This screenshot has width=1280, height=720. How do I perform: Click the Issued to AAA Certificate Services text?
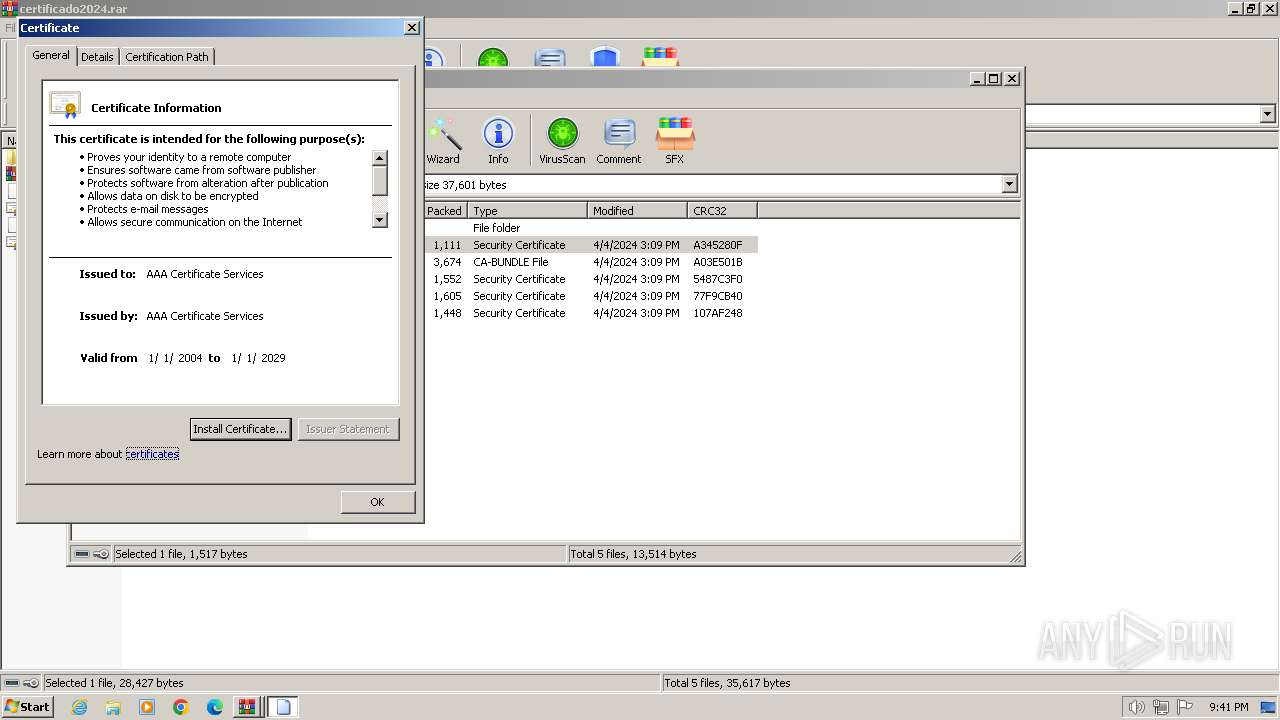tap(205, 274)
